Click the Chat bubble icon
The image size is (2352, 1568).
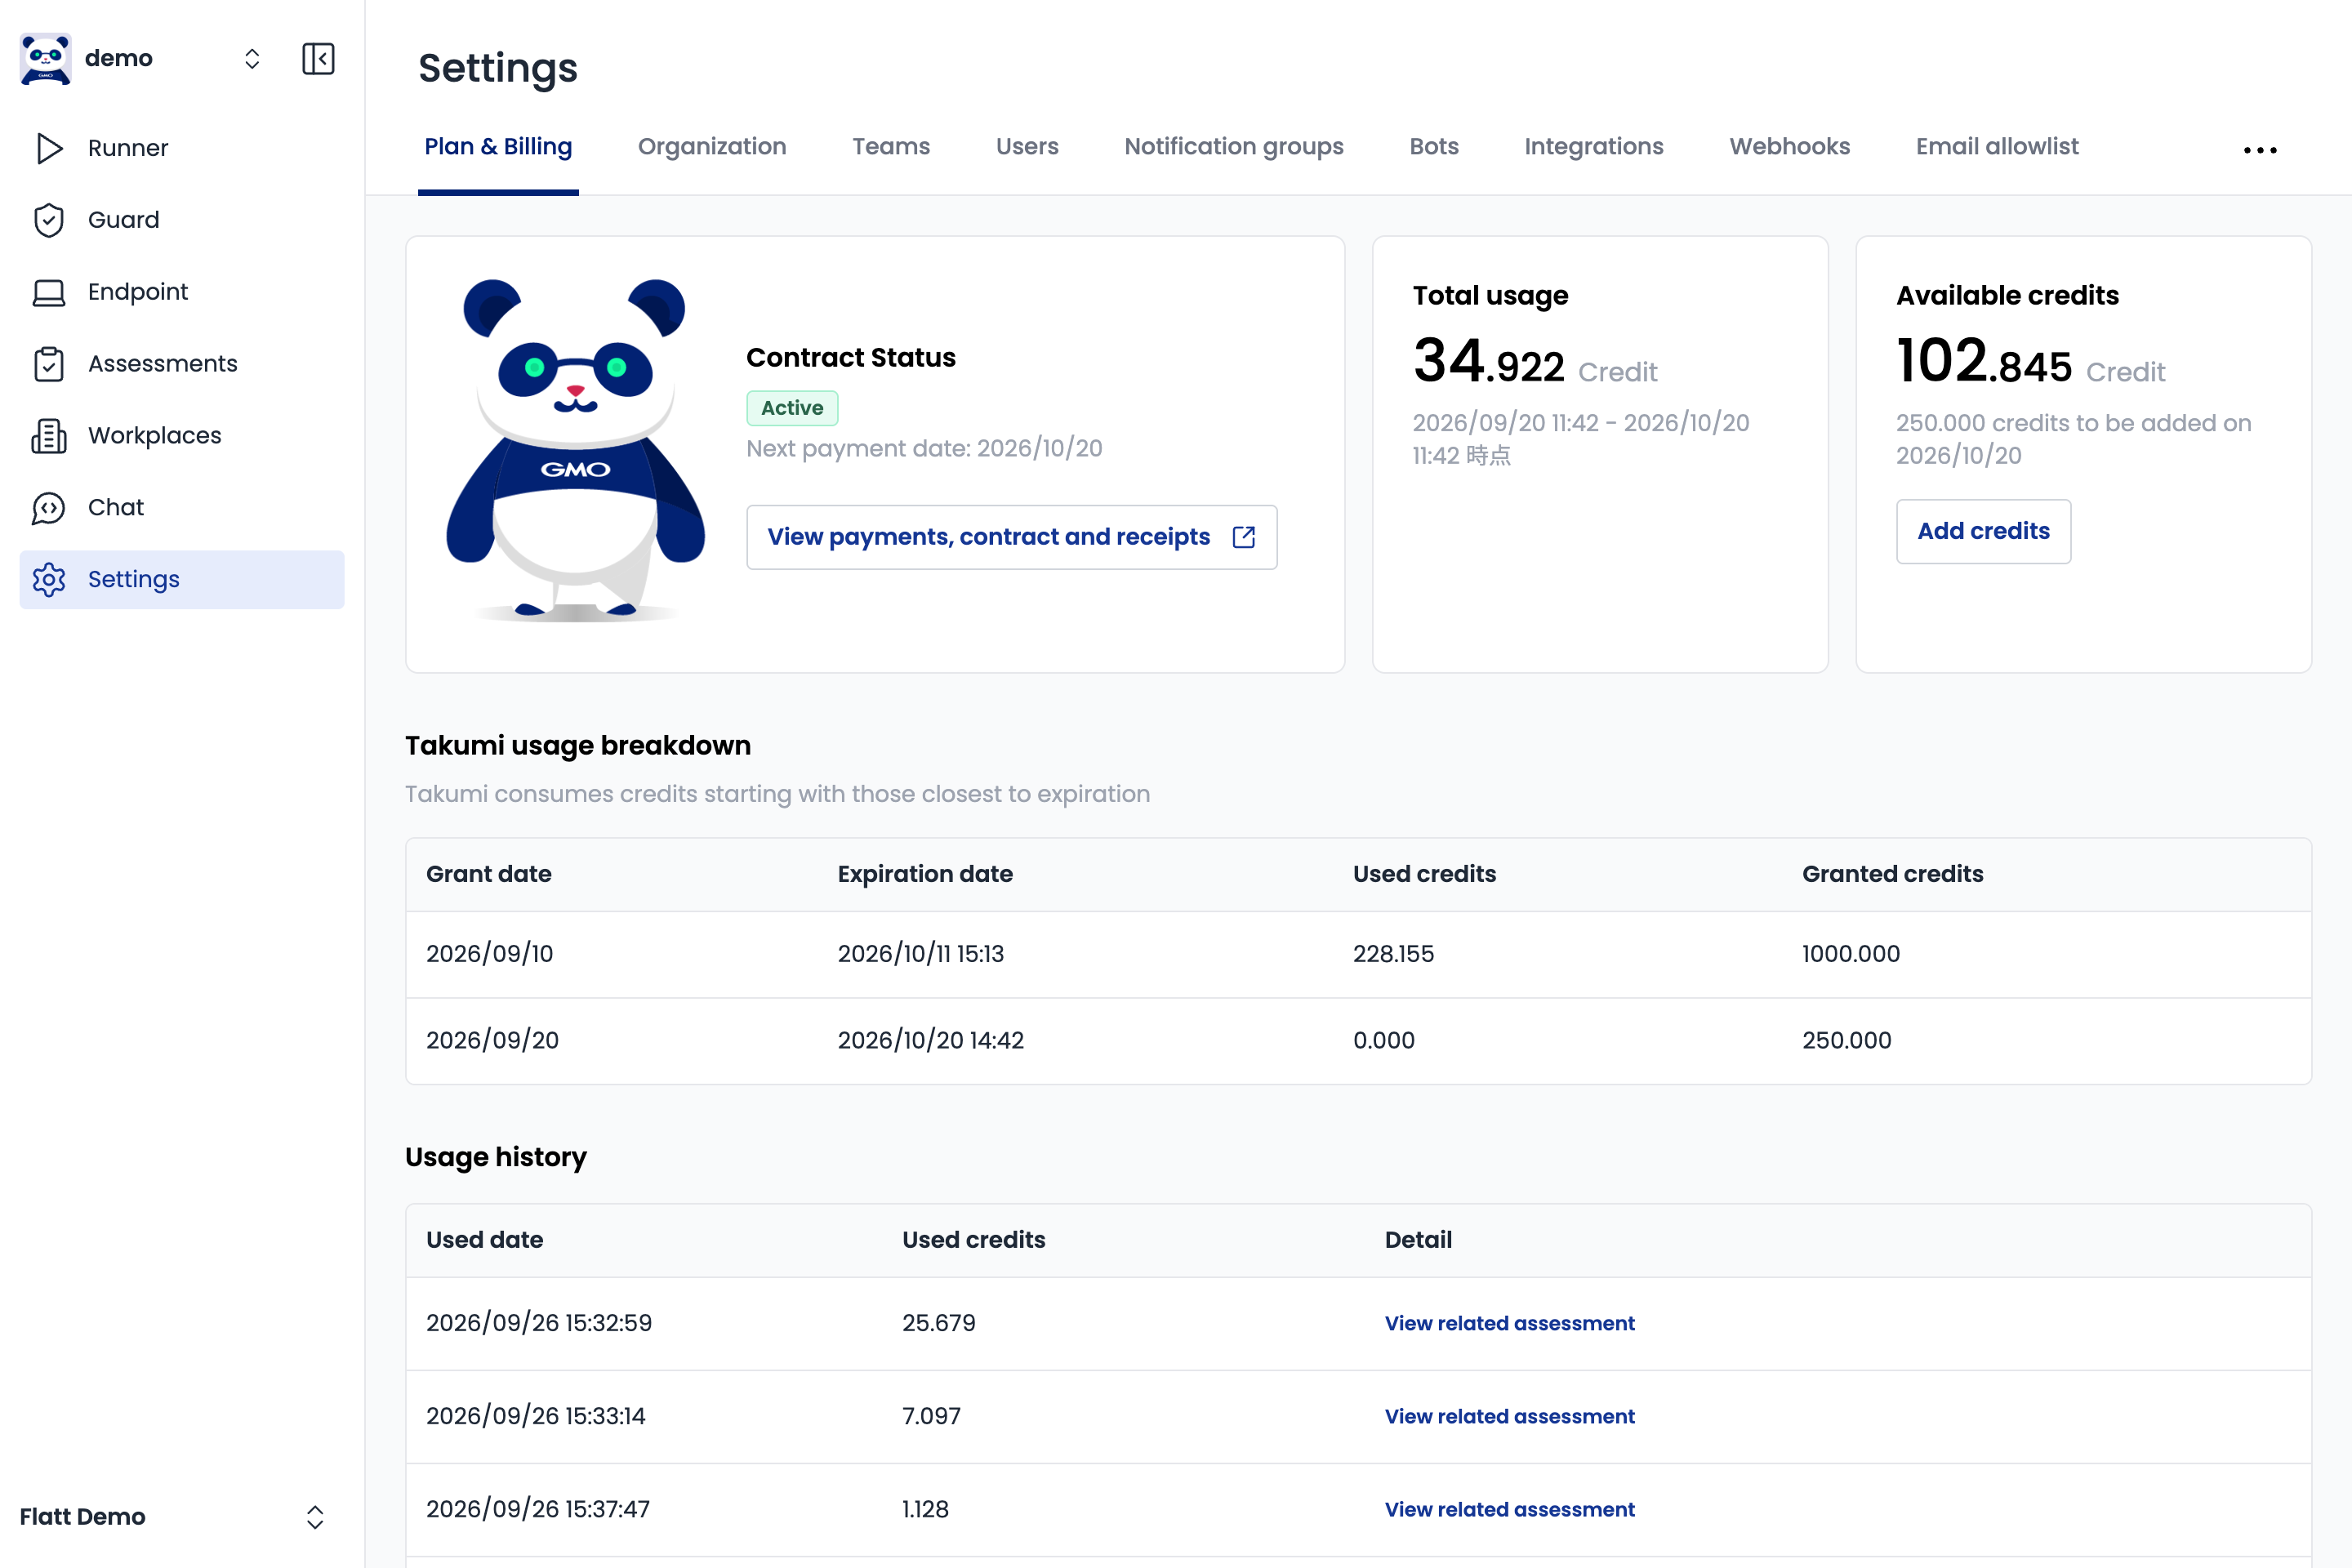[x=49, y=508]
